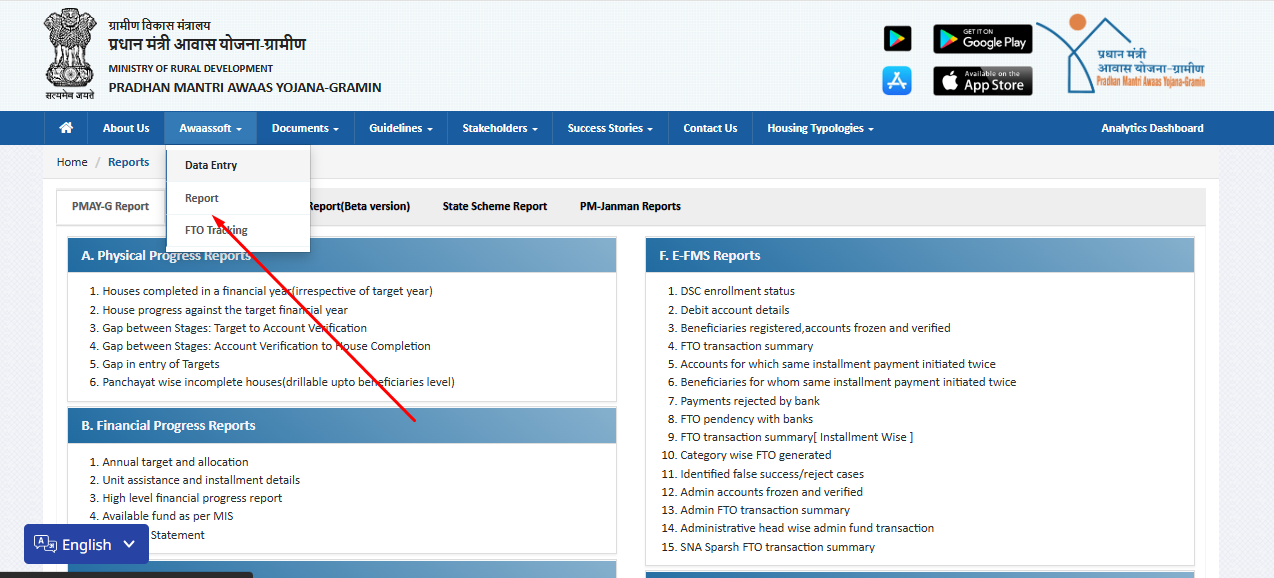Expand Housing Typologies menu
Viewport: 1274px width, 578px height.
tap(820, 128)
